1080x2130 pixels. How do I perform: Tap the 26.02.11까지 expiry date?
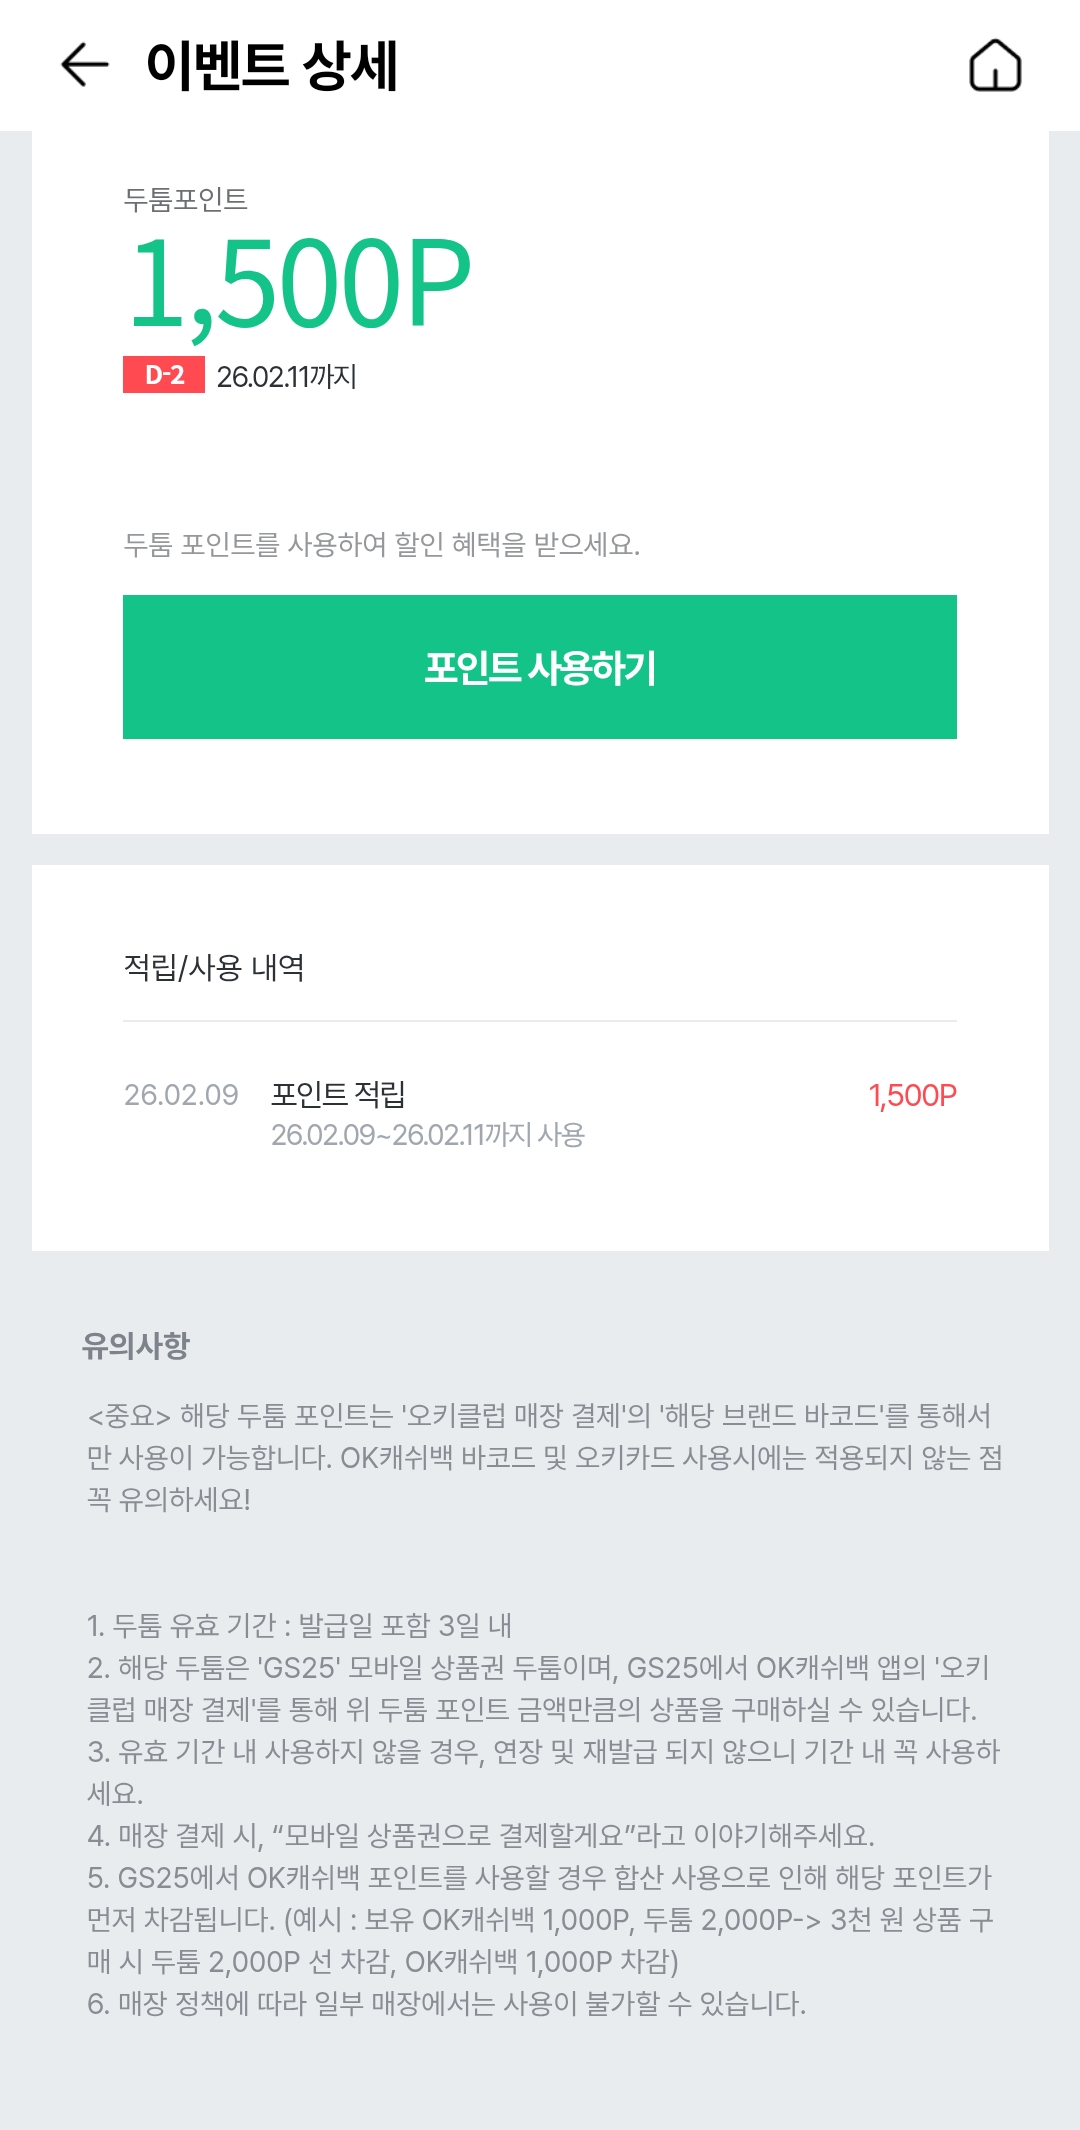pos(287,376)
